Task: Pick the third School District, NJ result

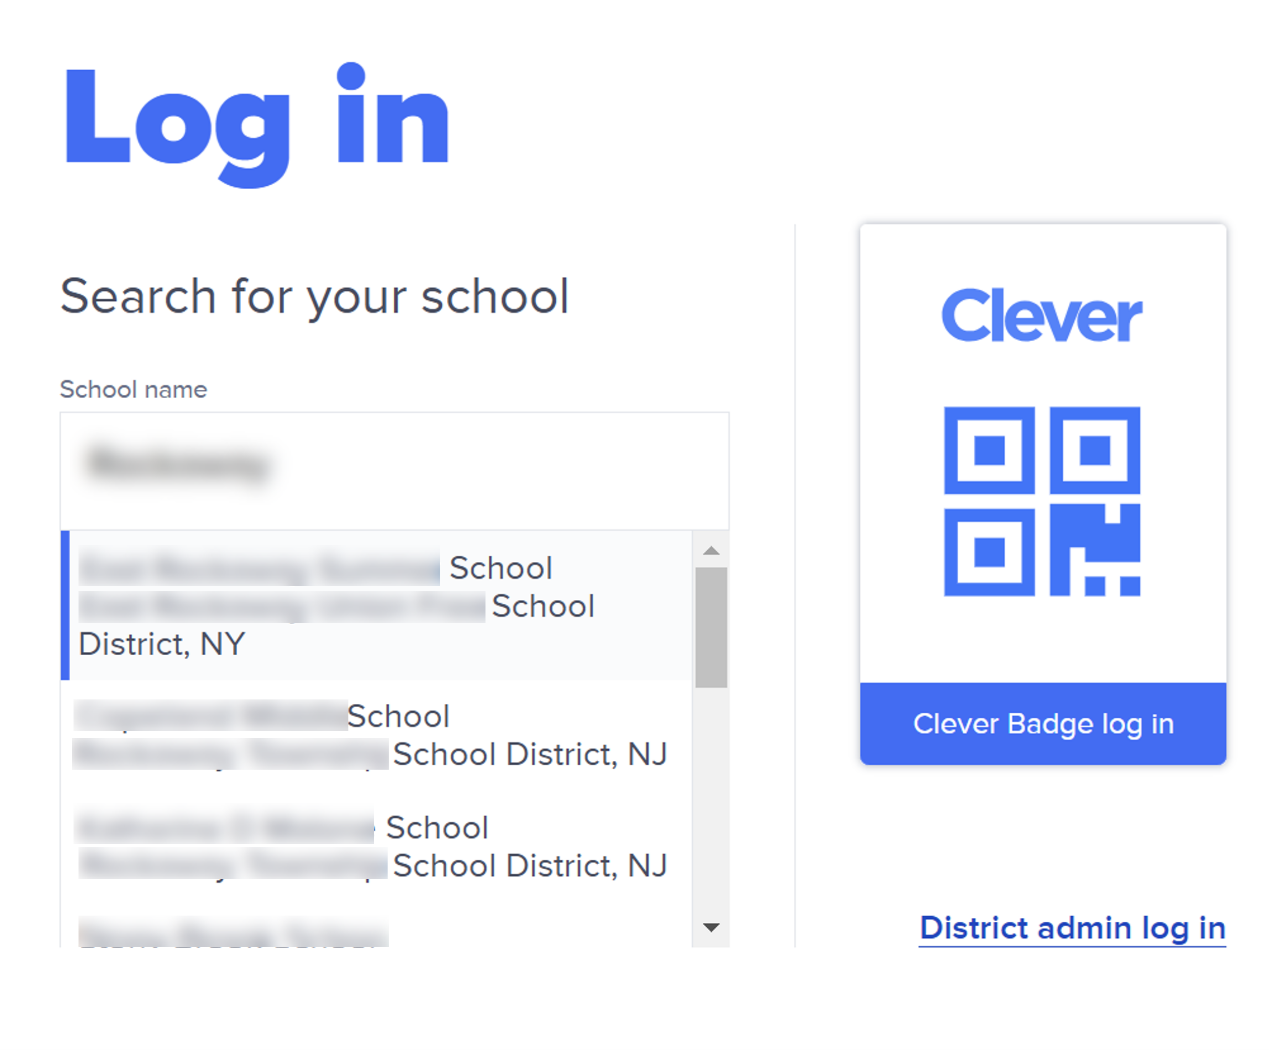Action: pos(376,846)
